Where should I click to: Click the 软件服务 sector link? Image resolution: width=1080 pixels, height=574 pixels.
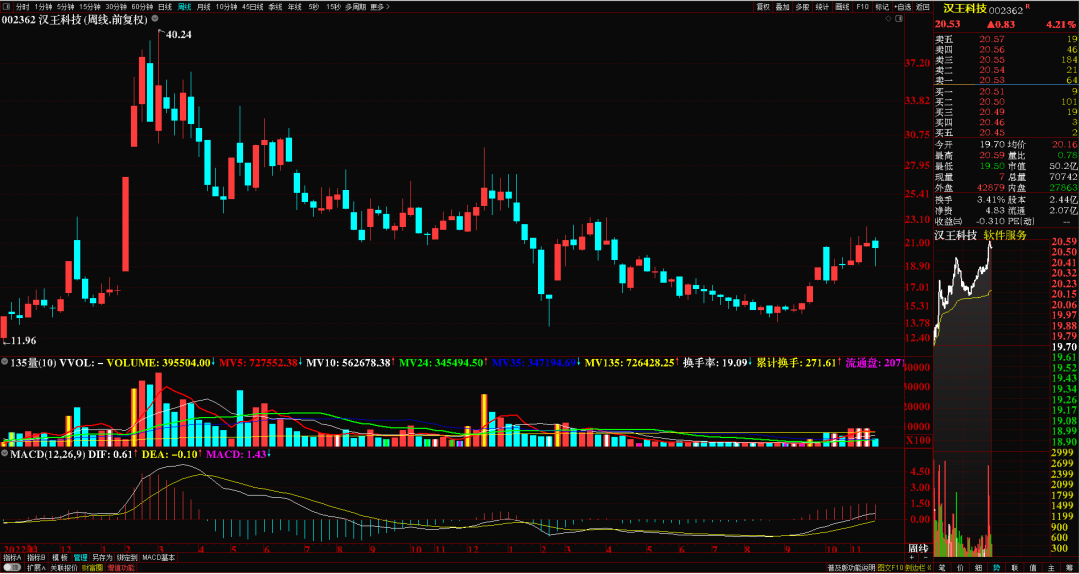[x=1005, y=235]
